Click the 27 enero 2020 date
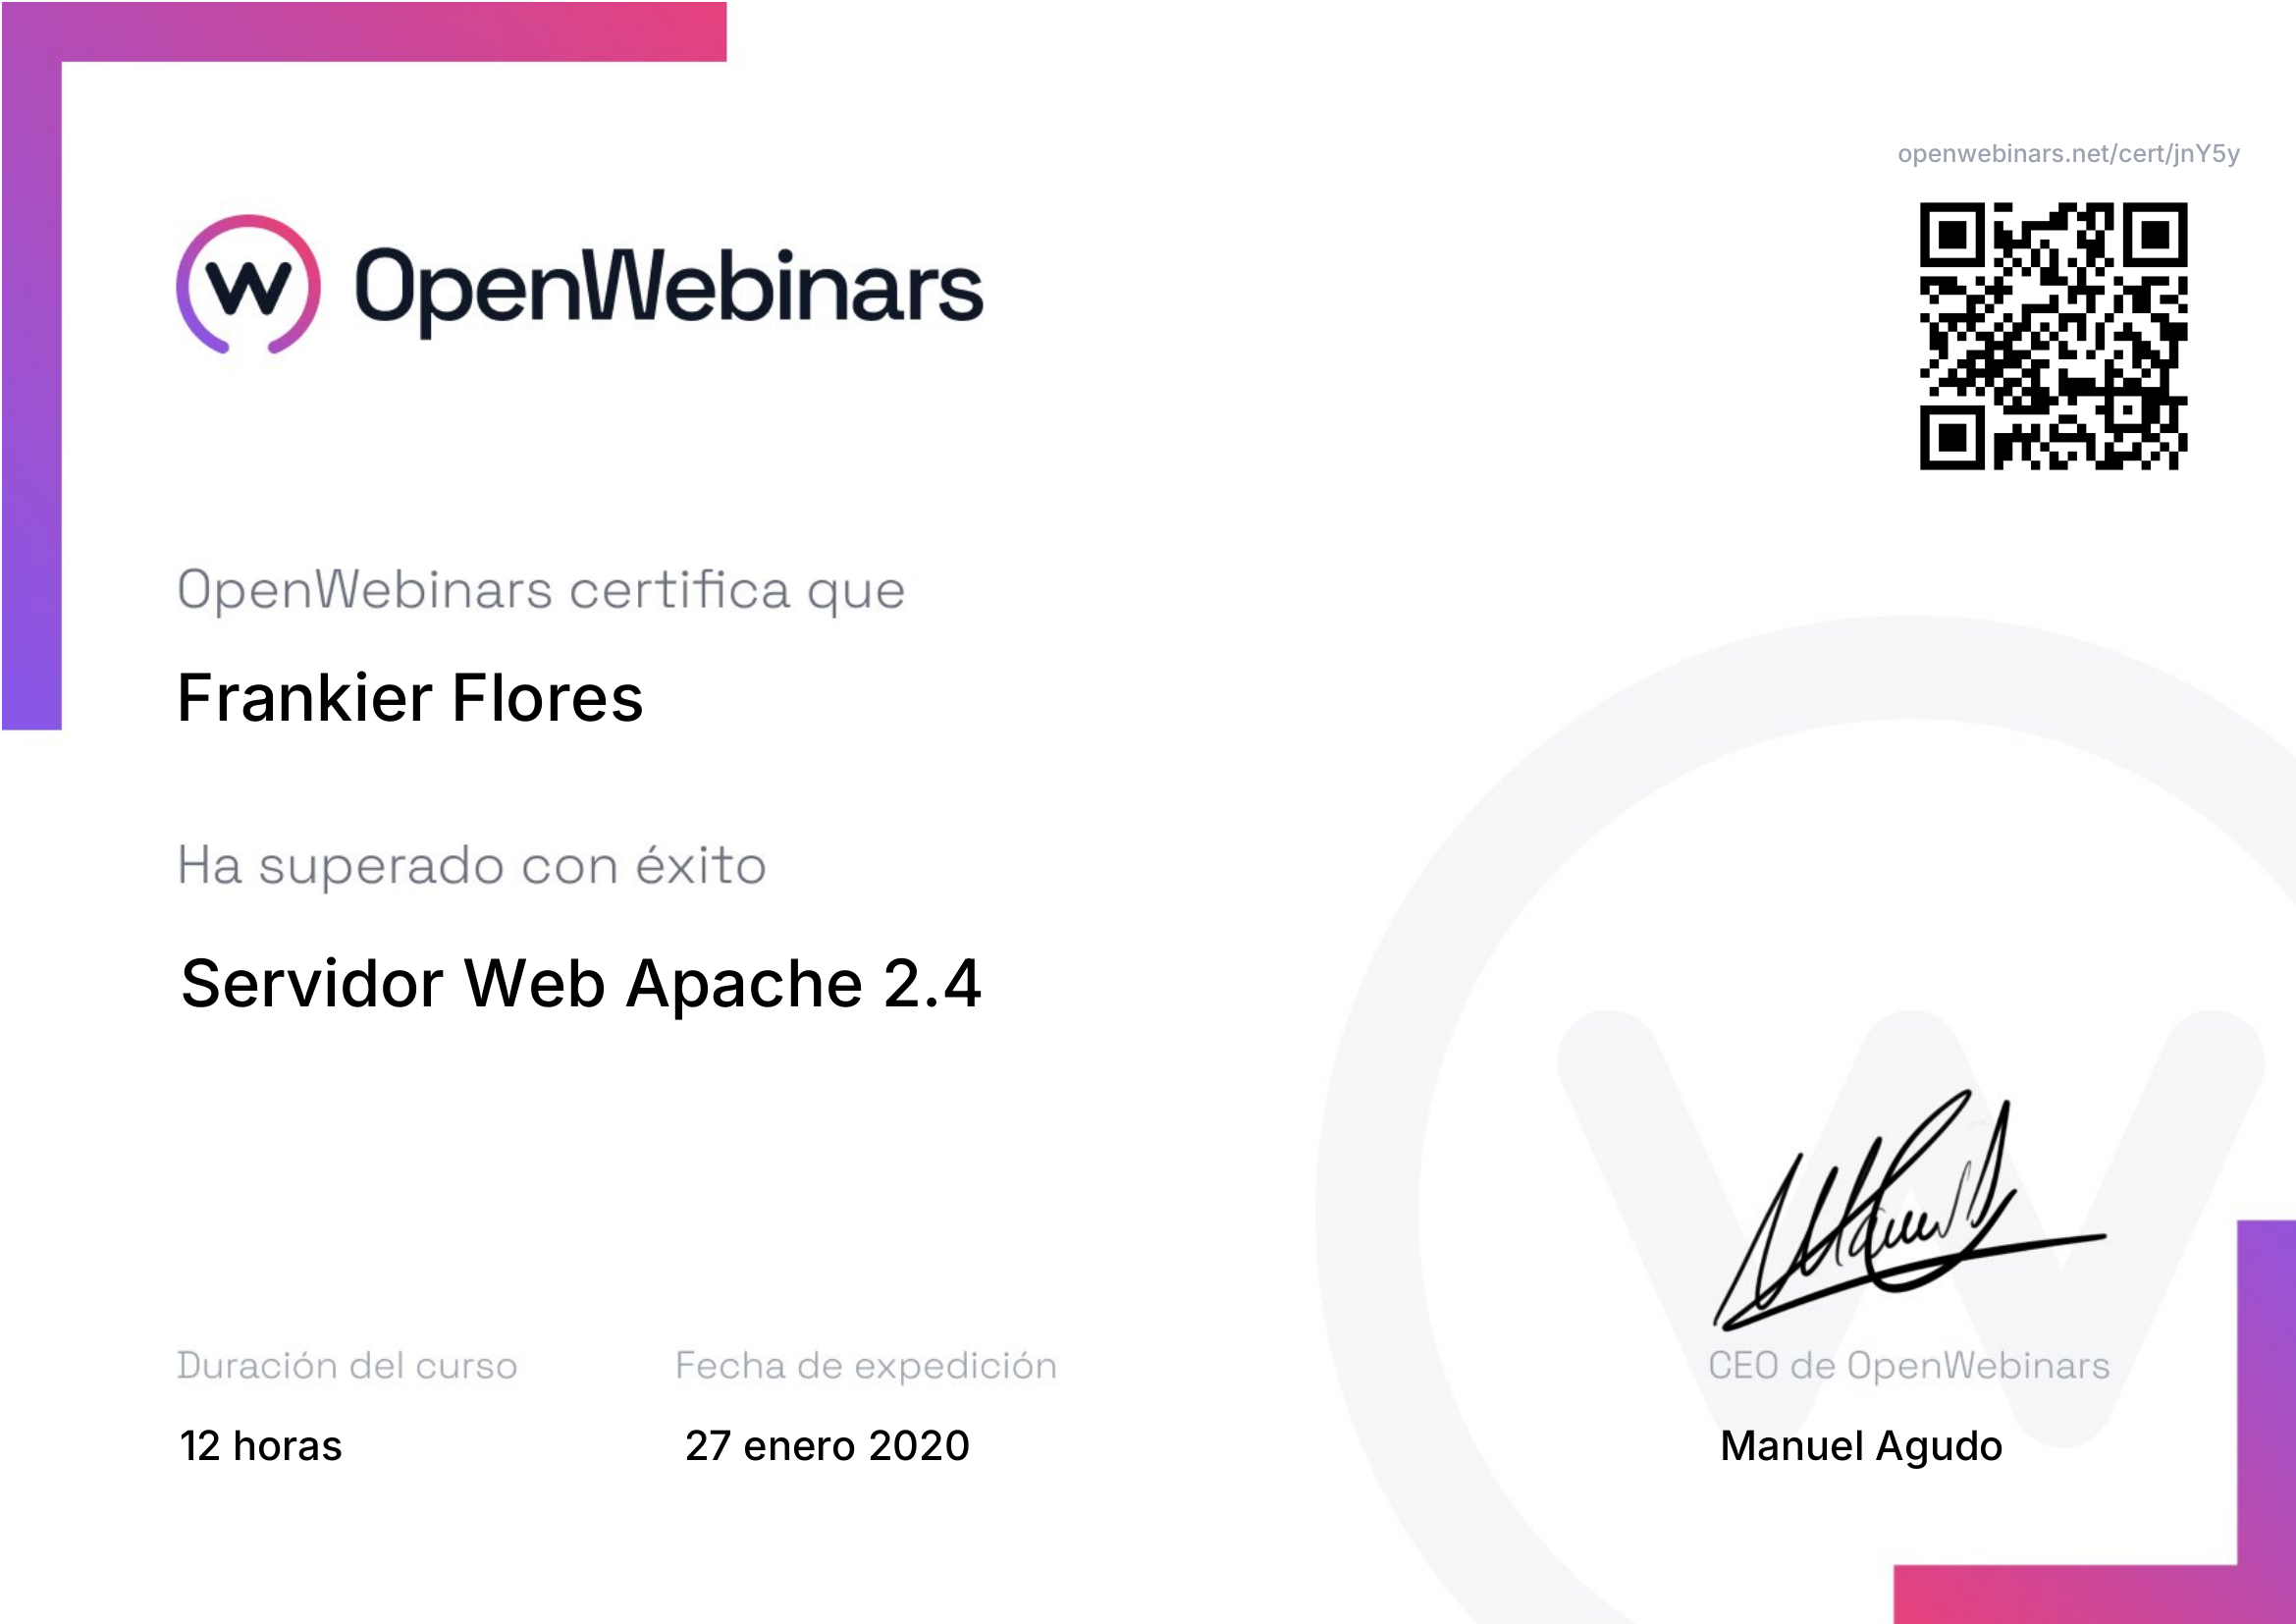The height and width of the screenshot is (1624, 2296). pos(827,1446)
